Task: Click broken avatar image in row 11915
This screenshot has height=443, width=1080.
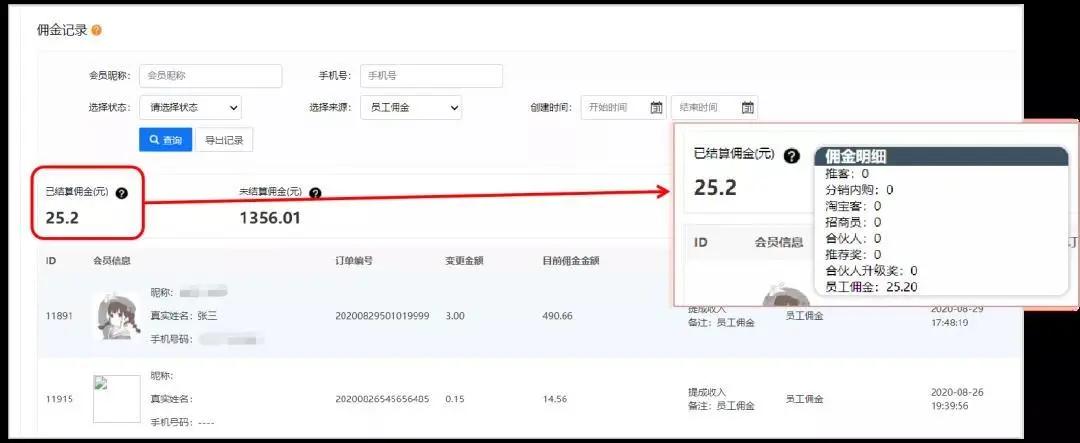Action: pyautogui.click(x=116, y=399)
